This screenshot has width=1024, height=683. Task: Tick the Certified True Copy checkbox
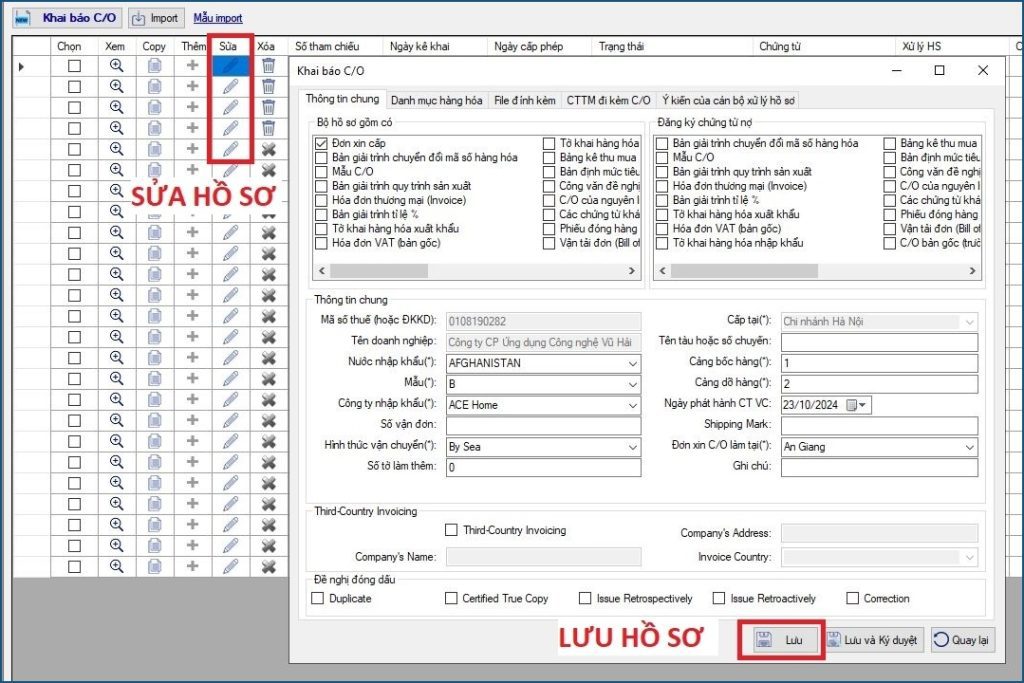[x=451, y=598]
